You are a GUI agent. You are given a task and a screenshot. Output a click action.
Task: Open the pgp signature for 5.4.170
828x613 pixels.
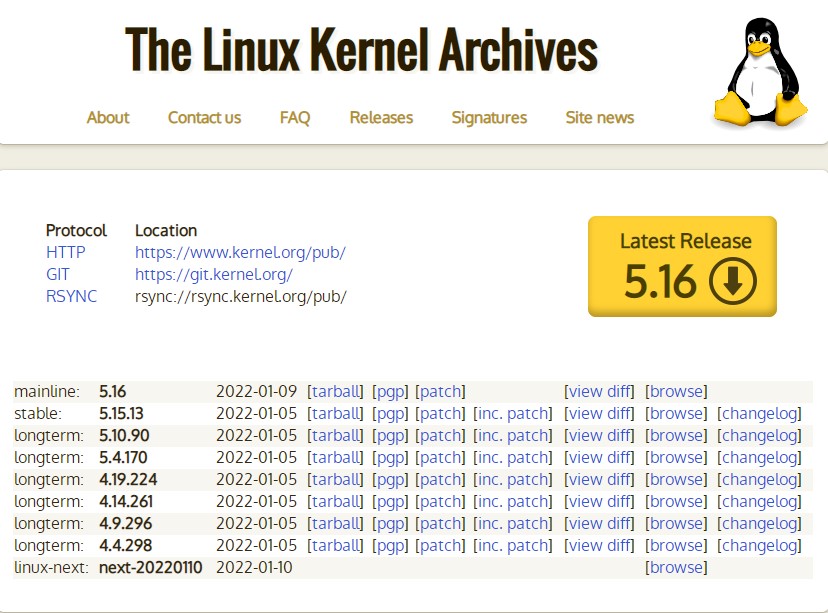point(390,457)
